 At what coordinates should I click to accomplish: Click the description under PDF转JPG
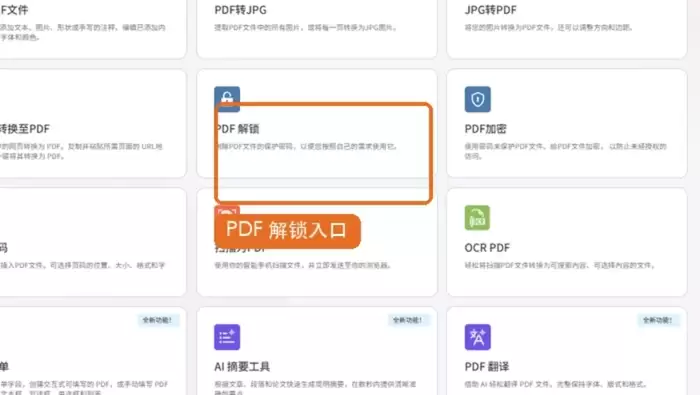[x=306, y=27]
